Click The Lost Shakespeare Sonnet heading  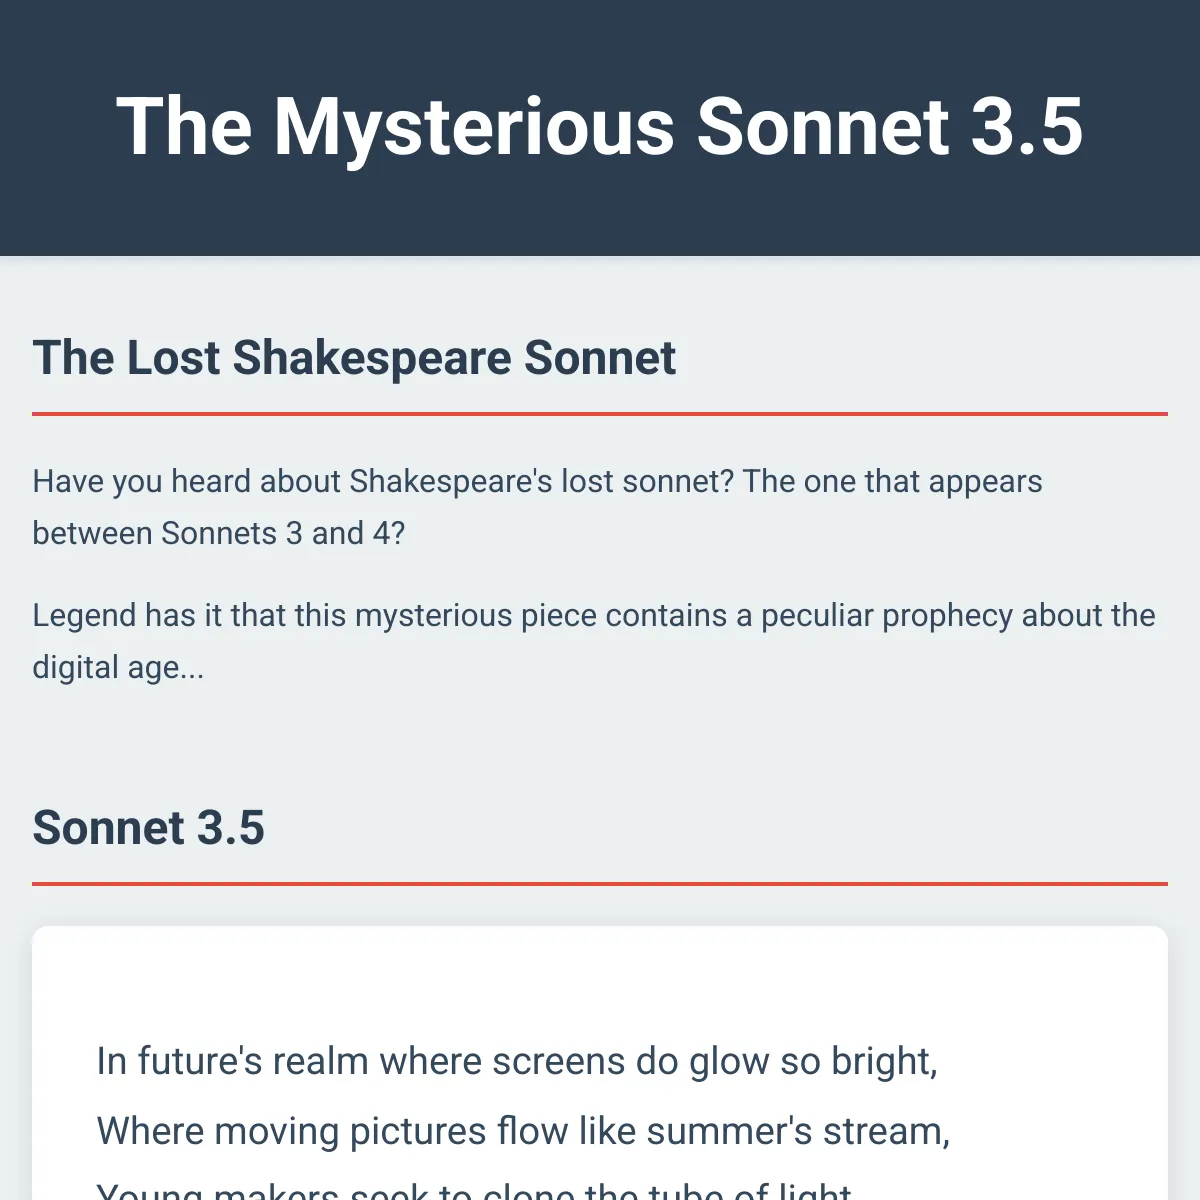click(354, 358)
